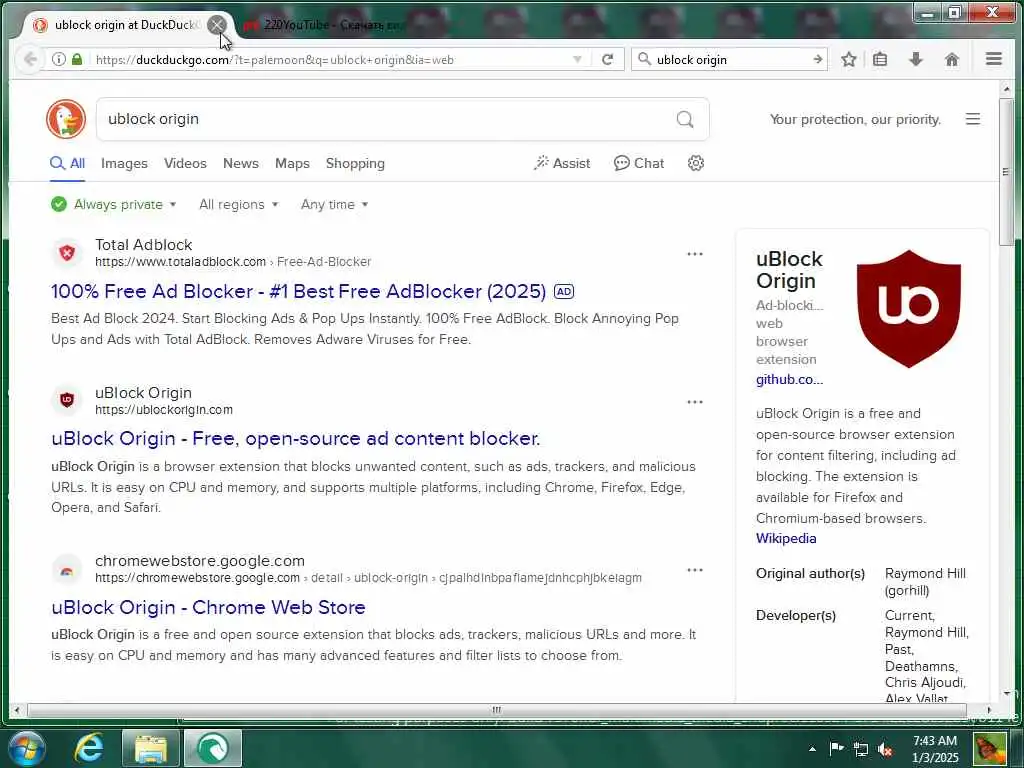Viewport: 1024px width, 768px height.
Task: Switch to the Maps tab
Action: 292,163
